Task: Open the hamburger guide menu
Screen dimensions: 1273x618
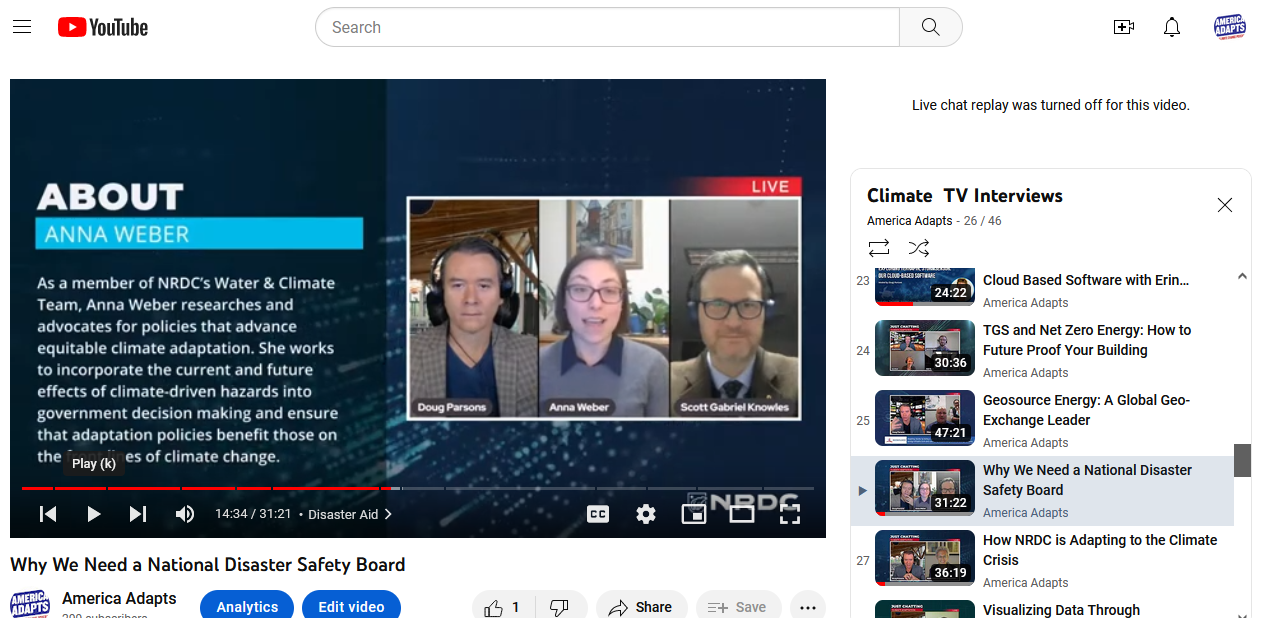Action: [x=22, y=27]
